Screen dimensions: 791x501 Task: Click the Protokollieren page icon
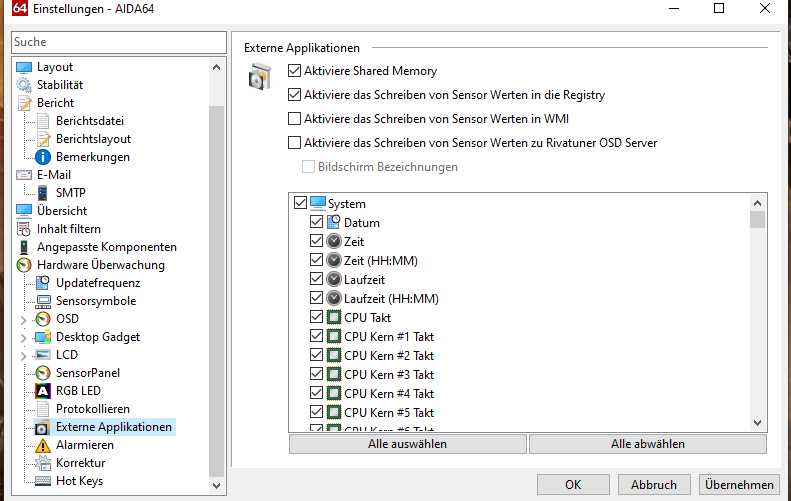pyautogui.click(x=43, y=409)
